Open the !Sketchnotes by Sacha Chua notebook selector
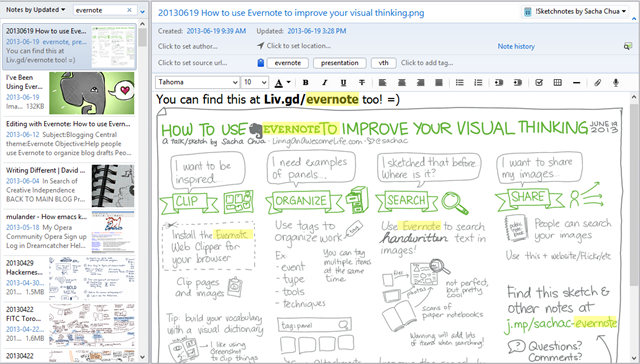Image resolution: width=640 pixels, height=364 pixels. point(575,11)
